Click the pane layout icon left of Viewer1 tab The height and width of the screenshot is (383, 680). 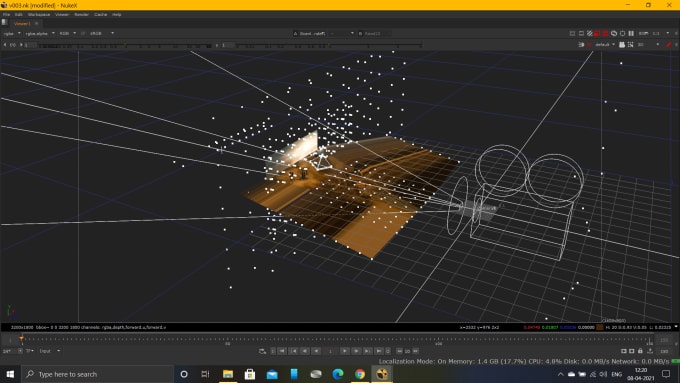5,23
